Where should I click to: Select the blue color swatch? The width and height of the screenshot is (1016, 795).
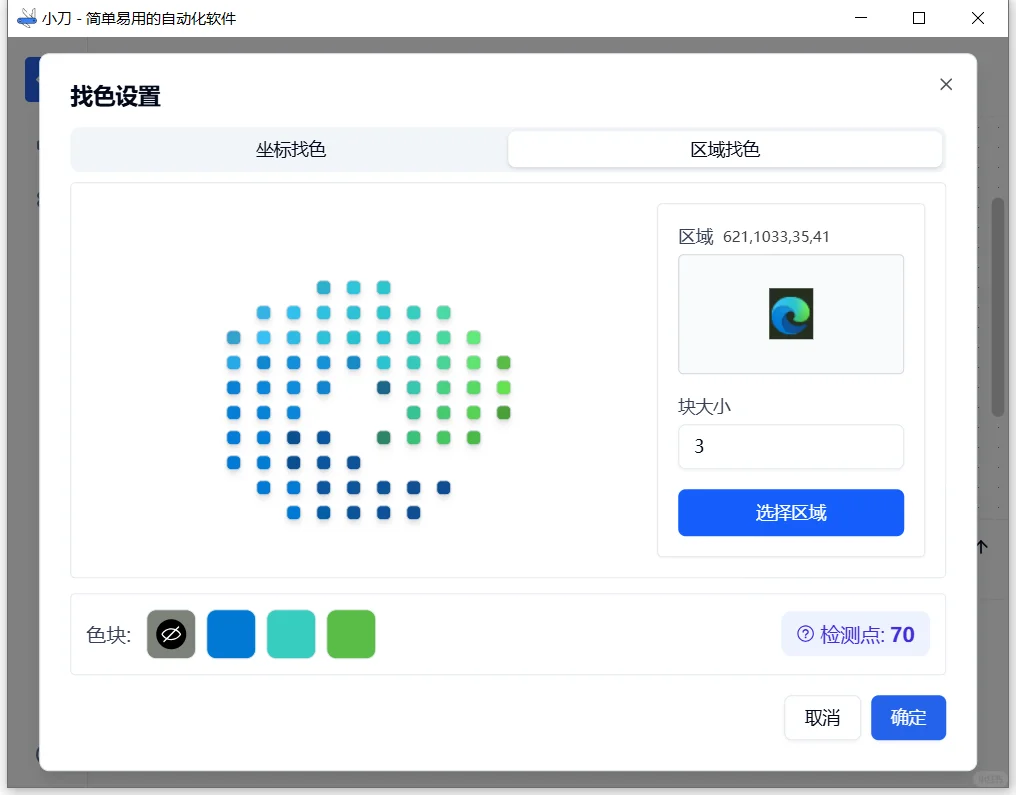pyautogui.click(x=231, y=633)
